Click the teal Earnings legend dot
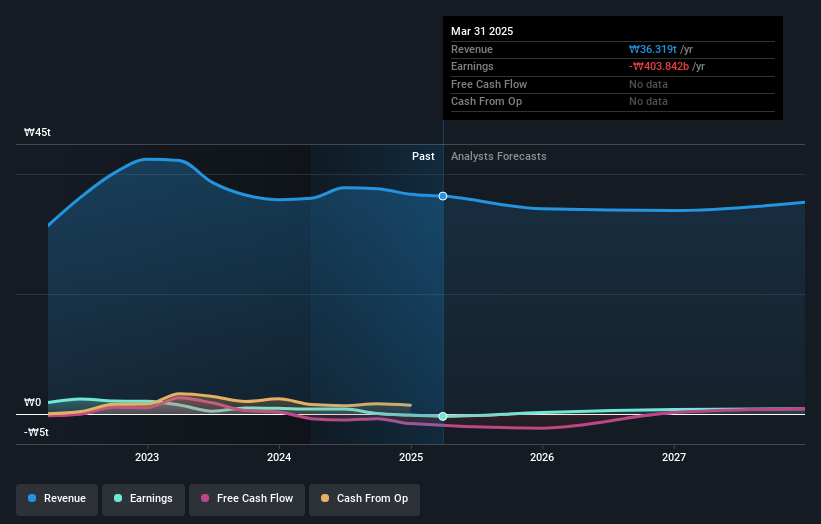Image resolution: width=821 pixels, height=524 pixels. coord(118,498)
